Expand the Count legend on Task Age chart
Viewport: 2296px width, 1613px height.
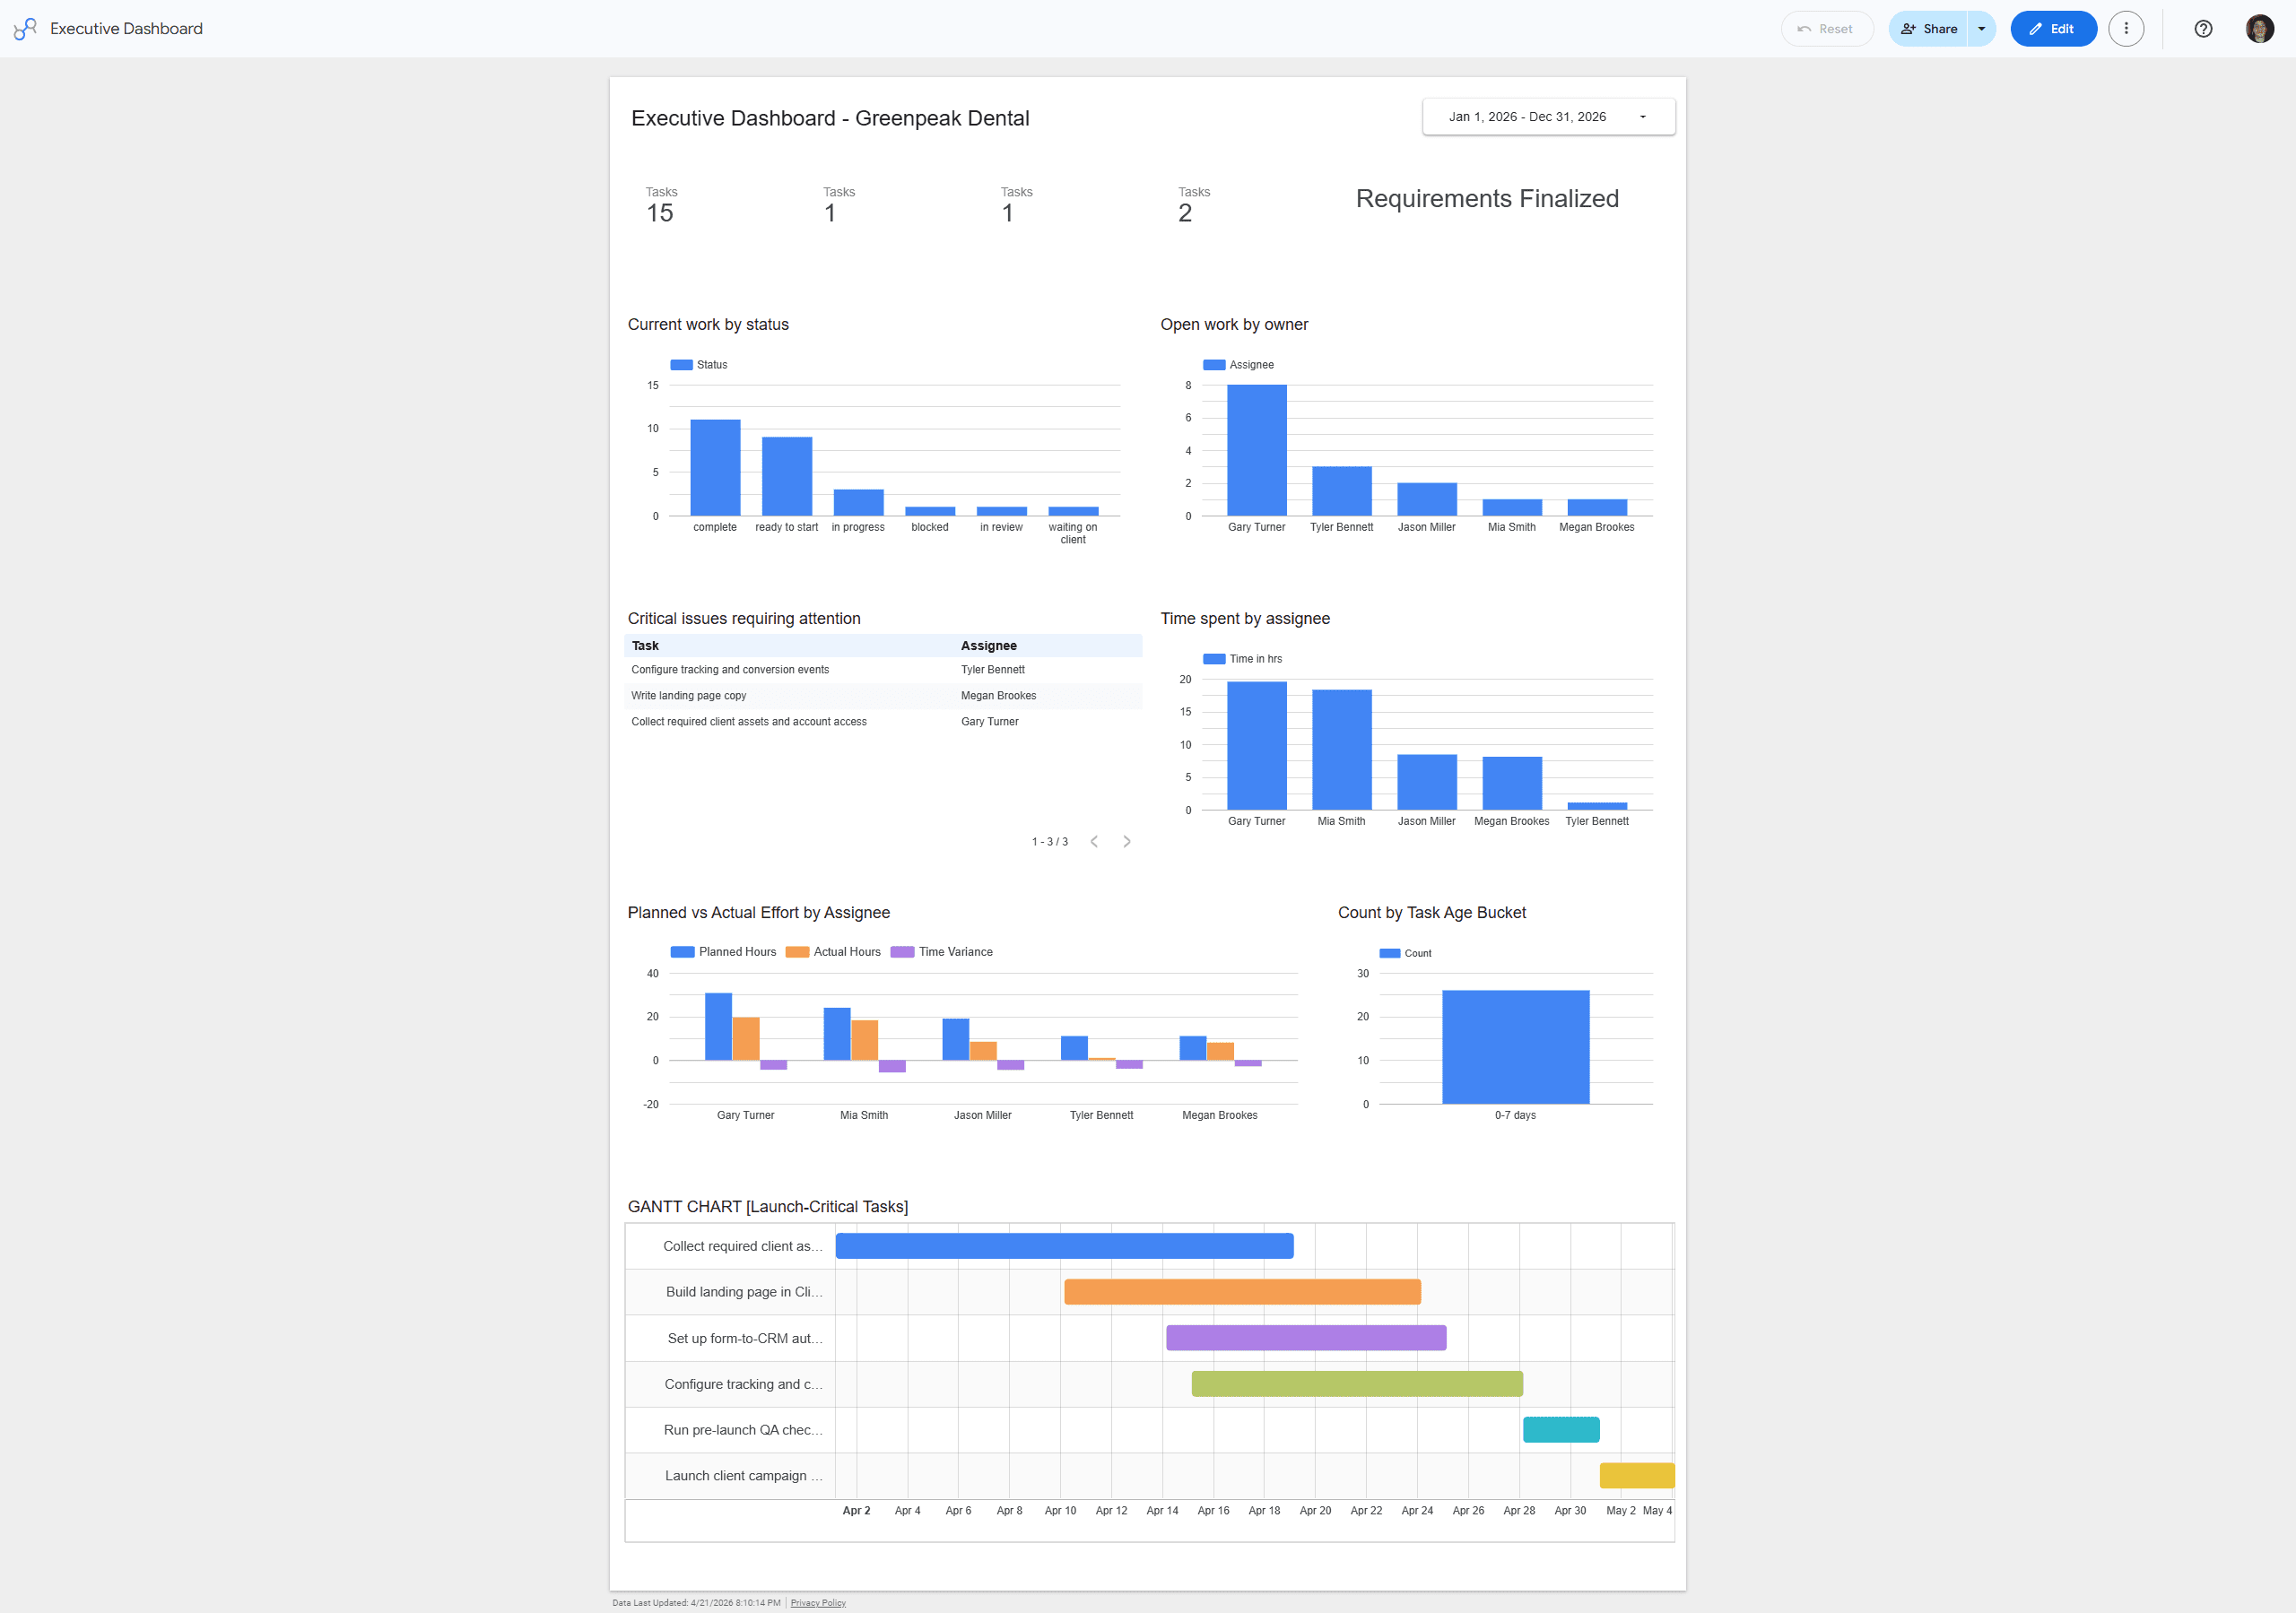click(x=1406, y=952)
